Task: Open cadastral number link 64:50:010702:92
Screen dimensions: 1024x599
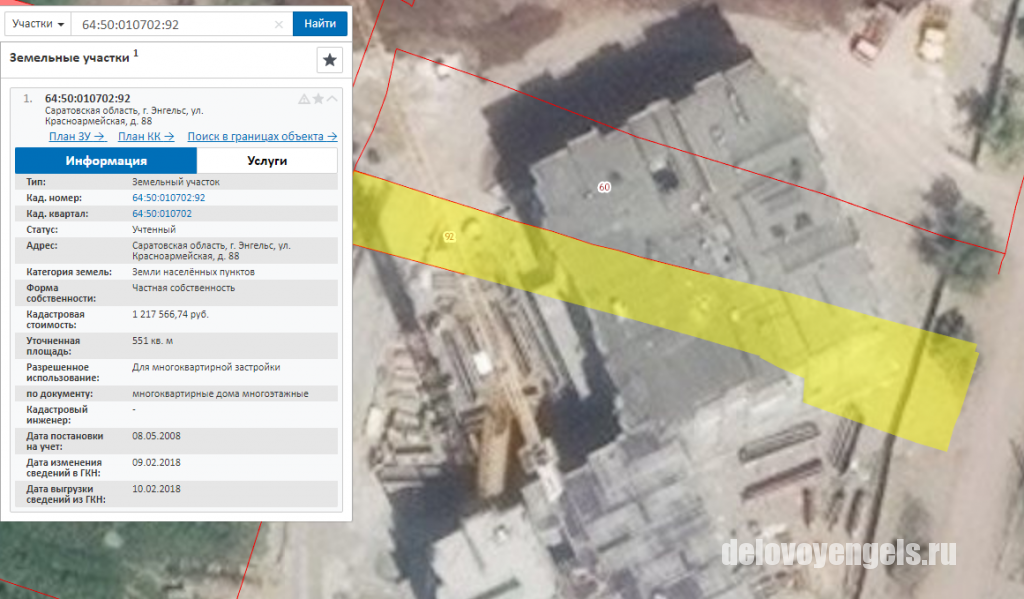Action: [168, 198]
